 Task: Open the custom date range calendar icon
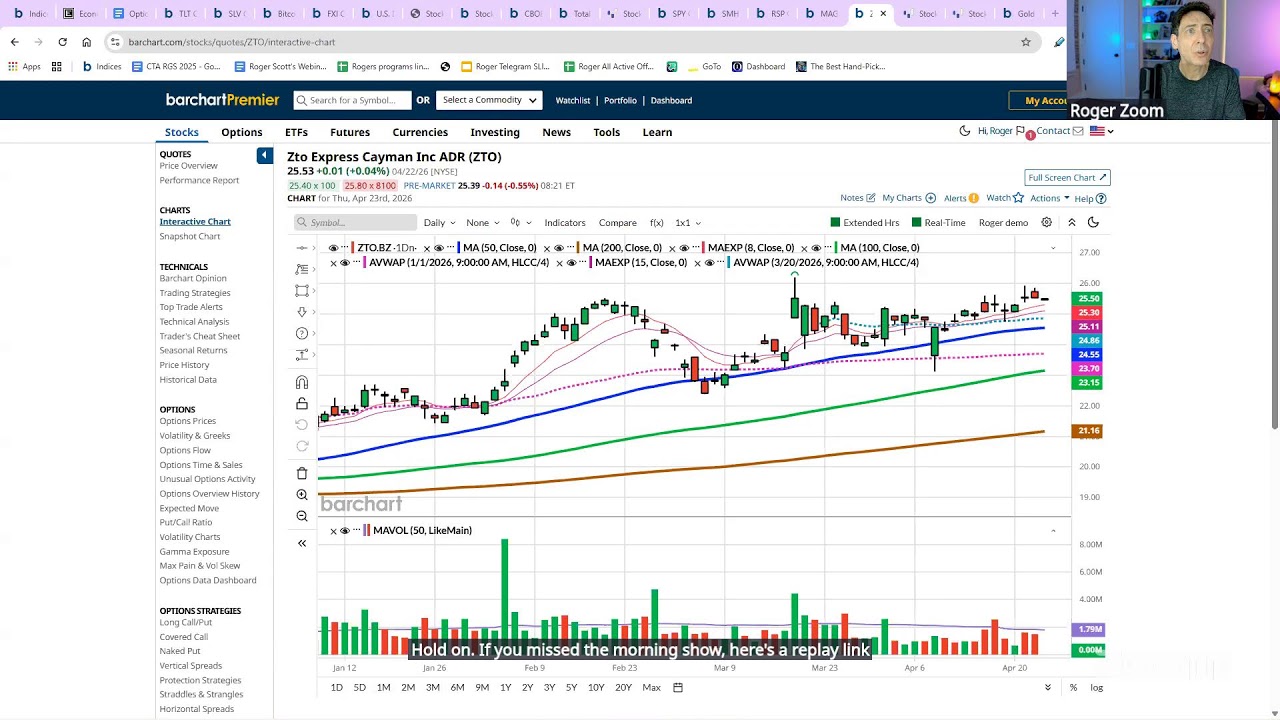tap(678, 687)
